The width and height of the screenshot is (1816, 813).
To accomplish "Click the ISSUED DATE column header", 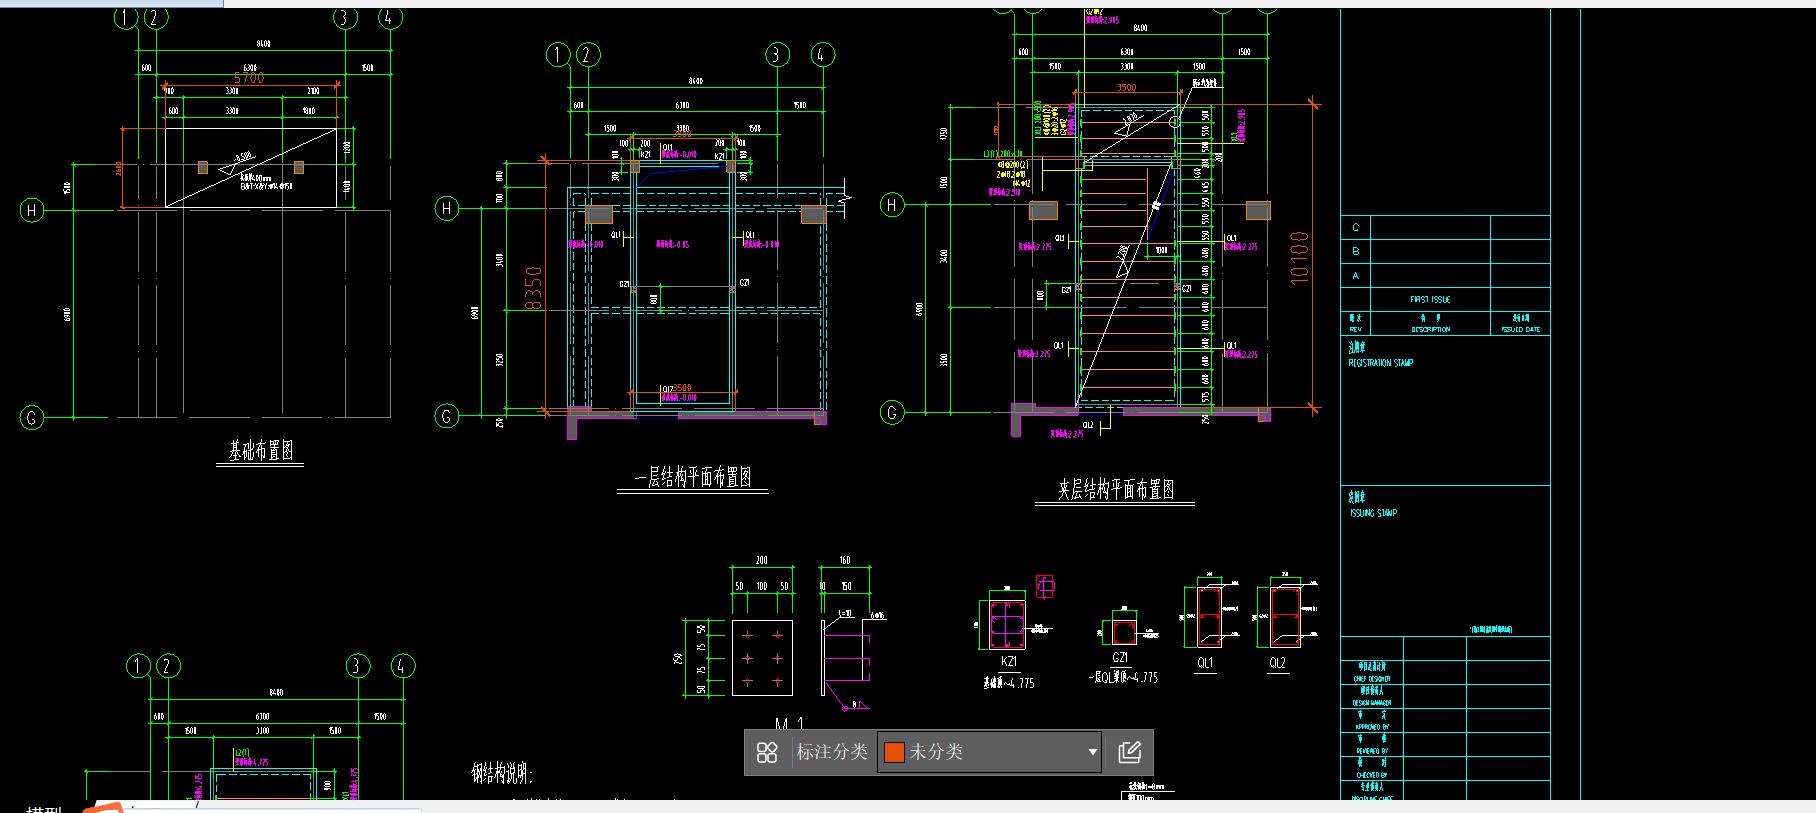I will (1520, 329).
